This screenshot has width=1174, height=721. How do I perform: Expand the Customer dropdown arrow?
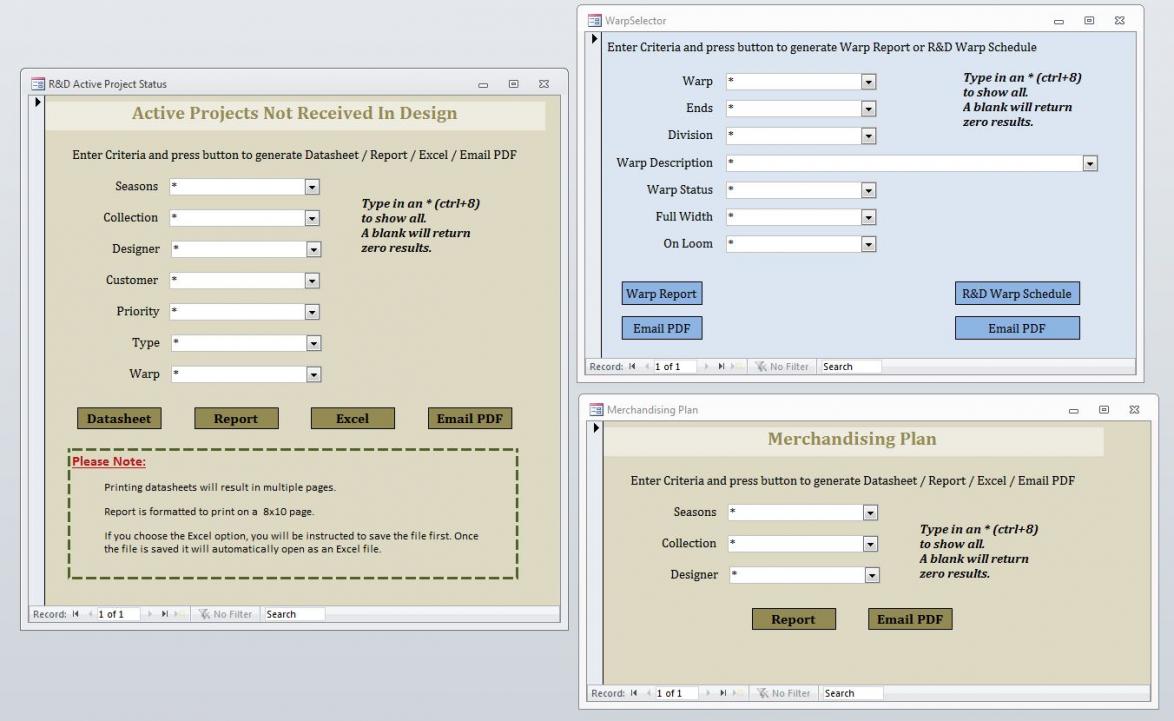point(312,281)
